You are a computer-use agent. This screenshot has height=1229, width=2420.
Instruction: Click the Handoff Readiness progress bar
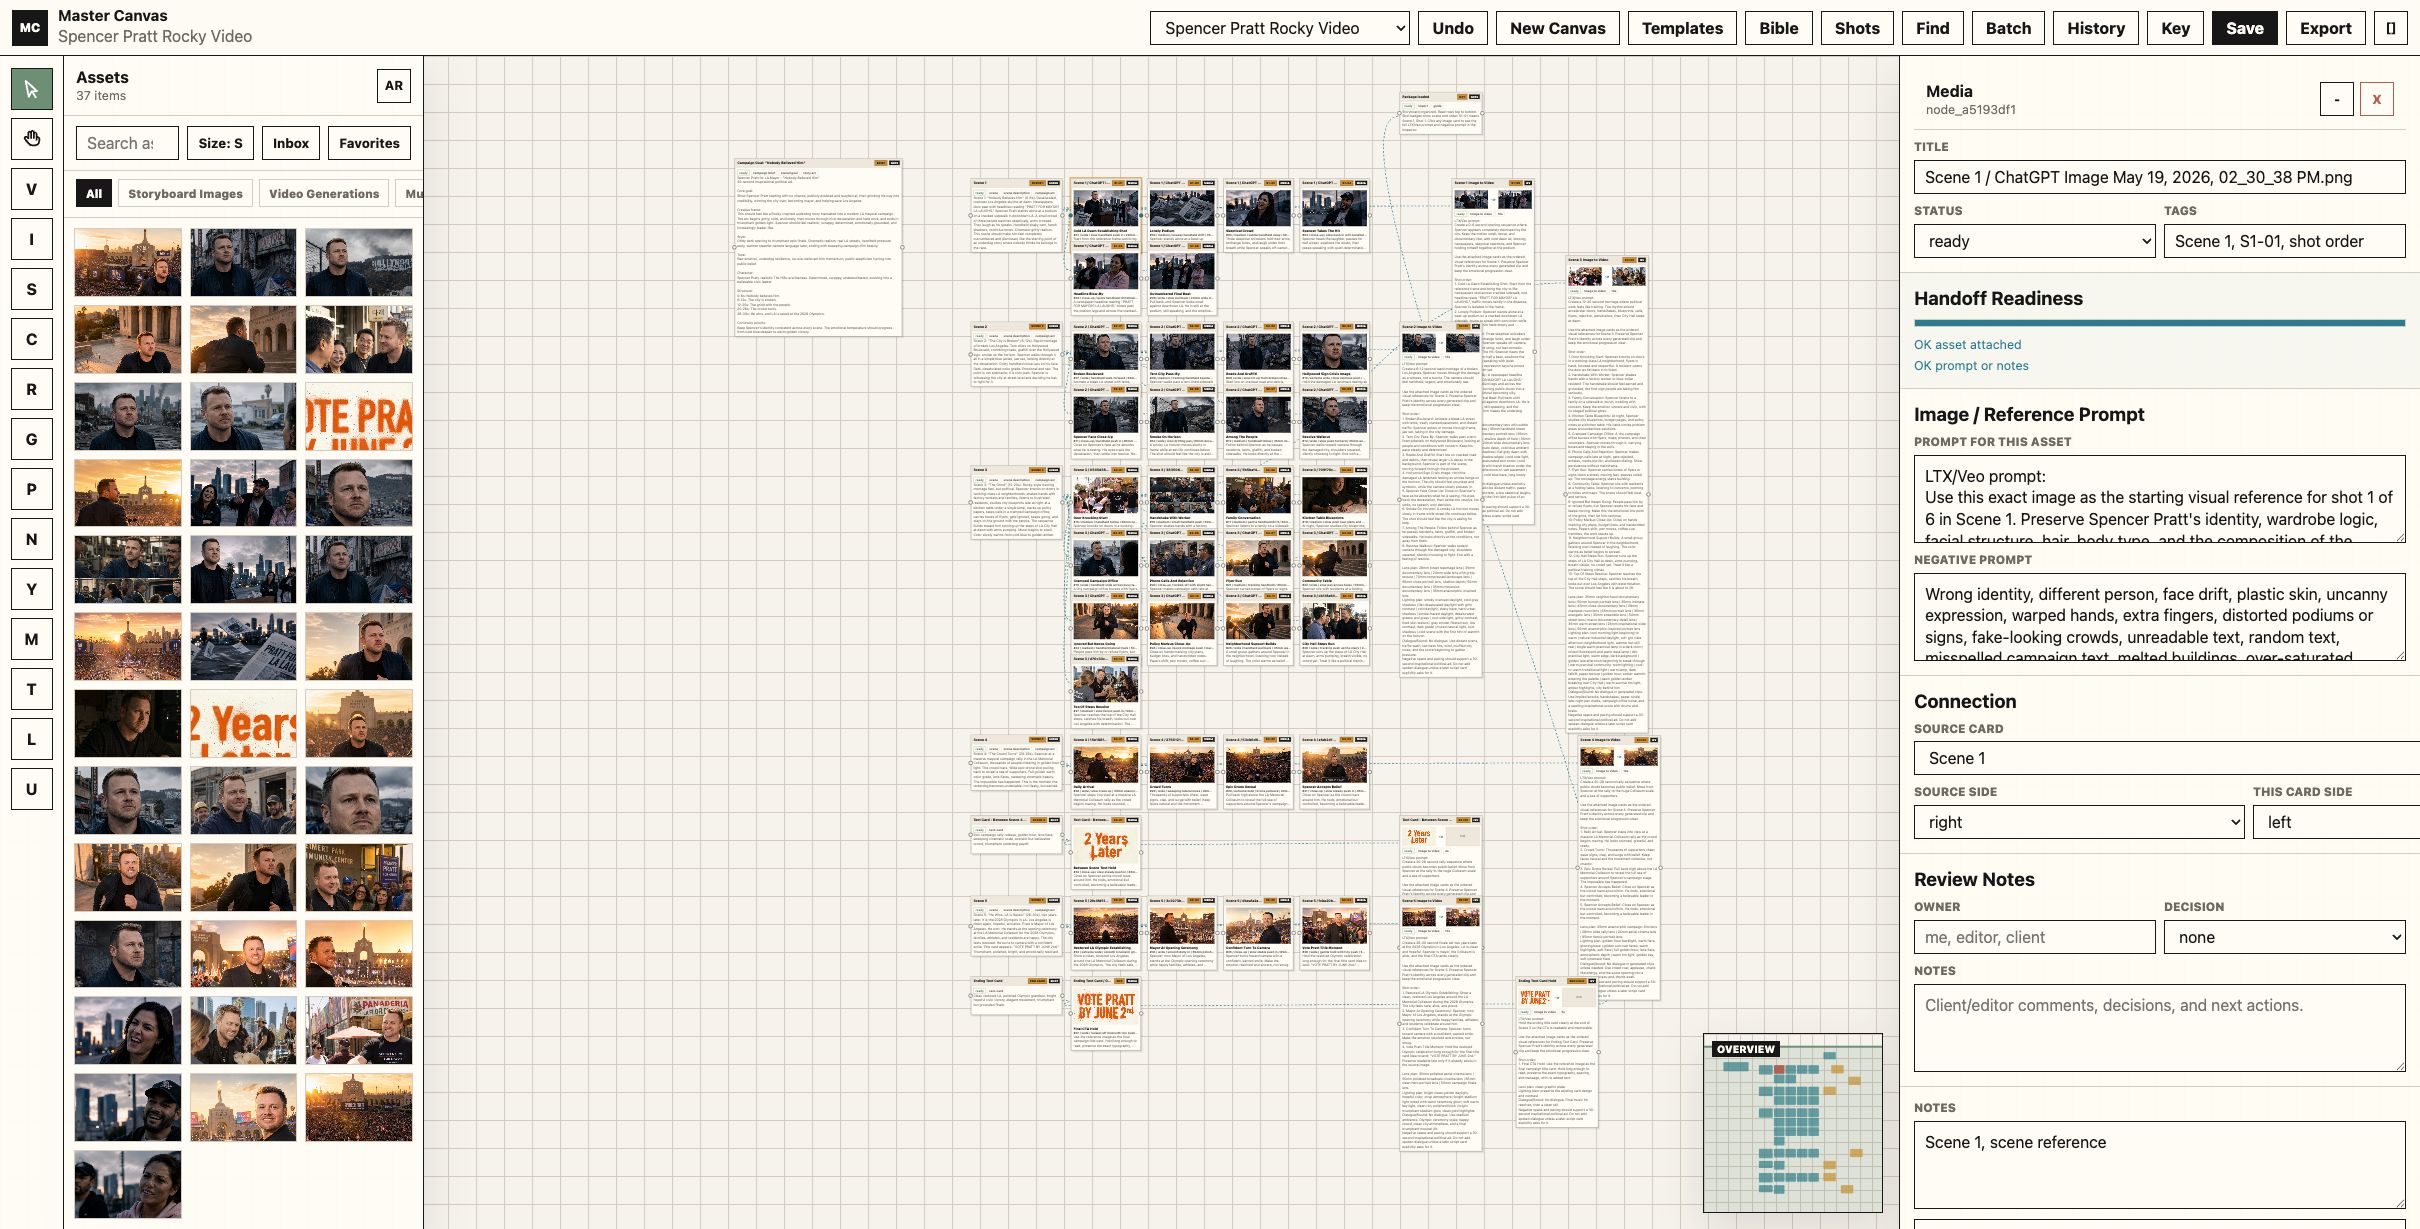tap(2159, 323)
